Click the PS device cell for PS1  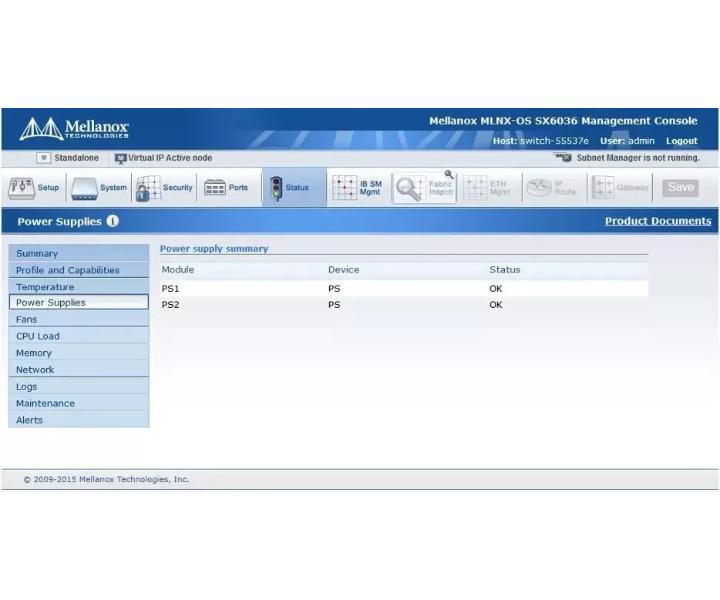point(334,288)
